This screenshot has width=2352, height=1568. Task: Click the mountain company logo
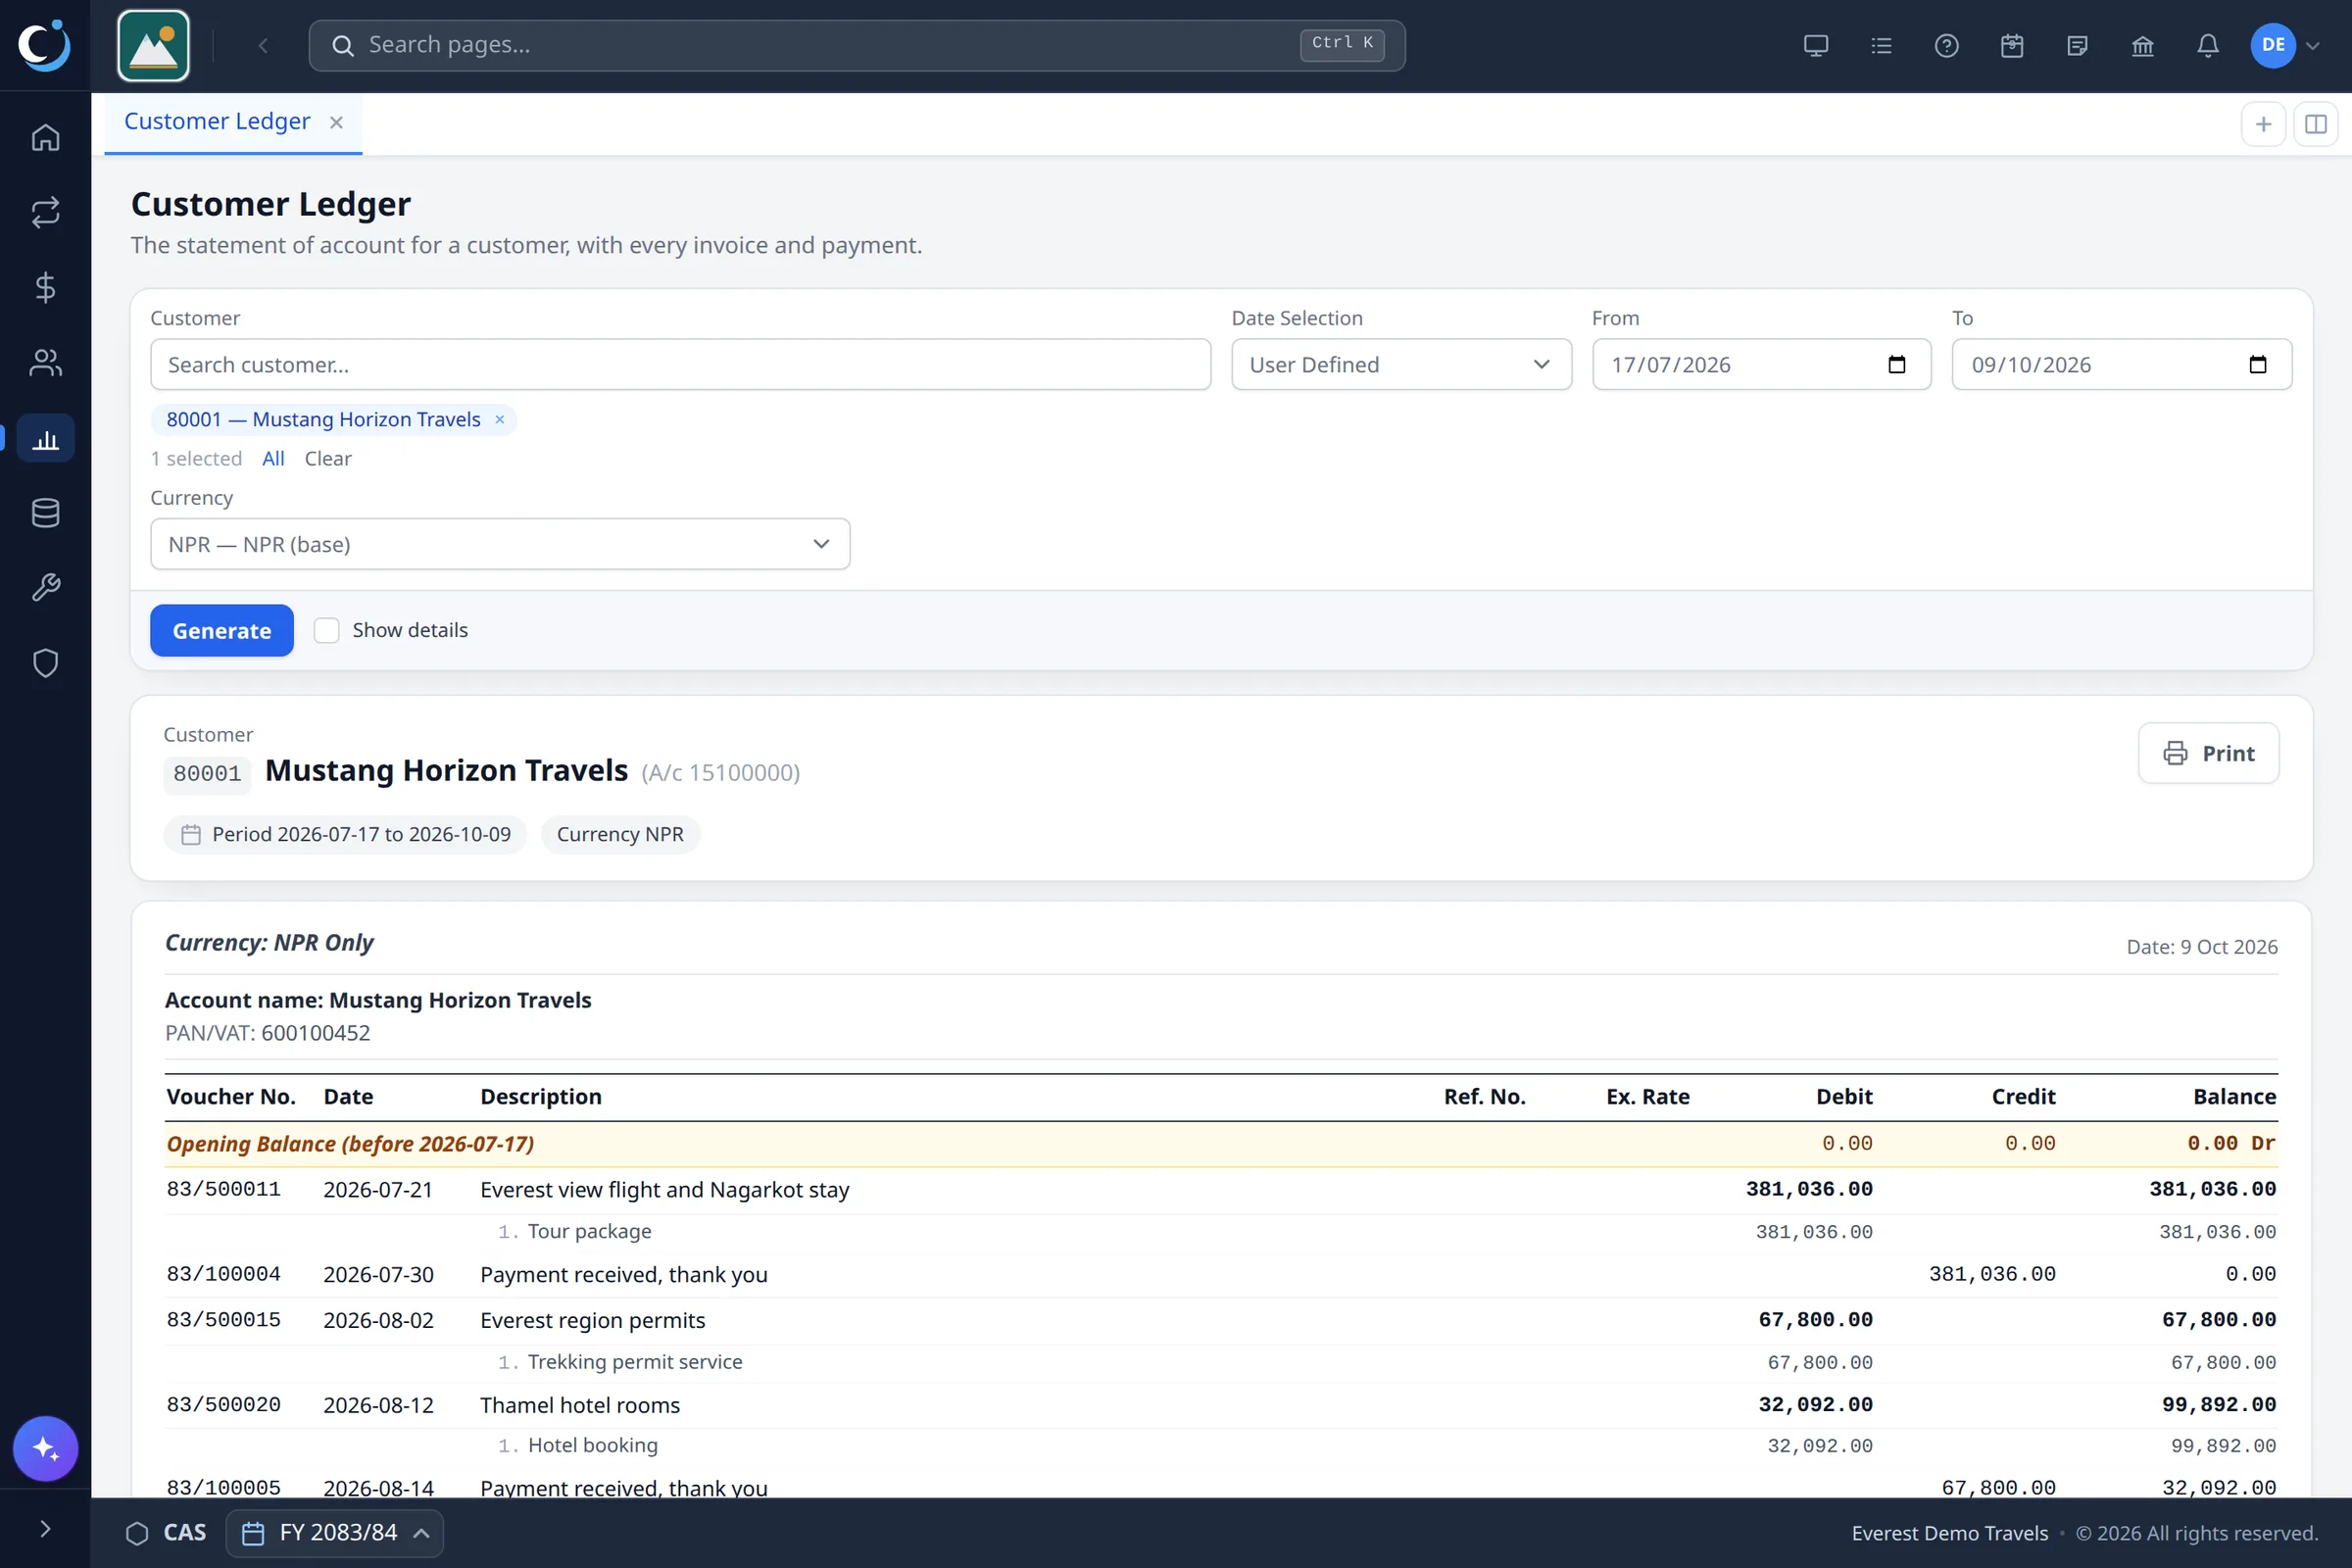pos(153,45)
